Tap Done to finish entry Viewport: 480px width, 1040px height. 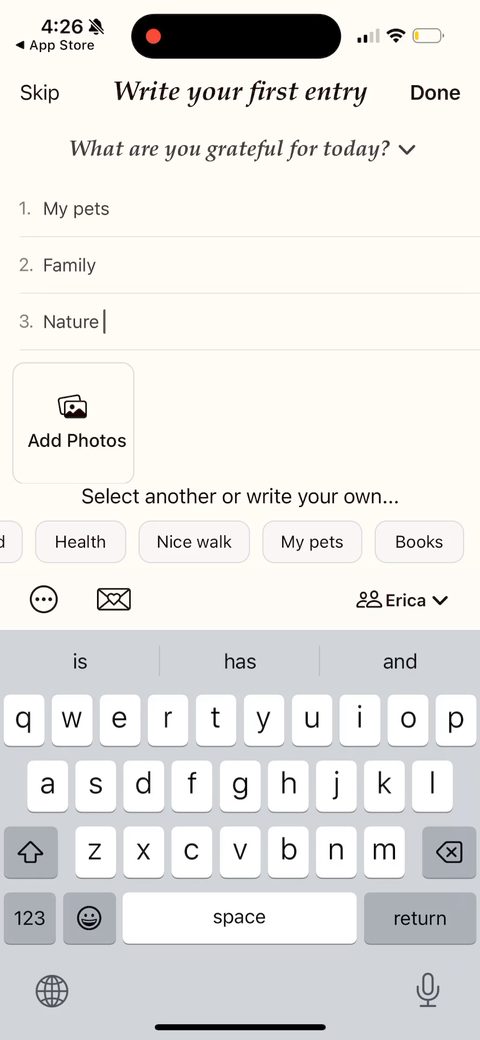point(435,93)
